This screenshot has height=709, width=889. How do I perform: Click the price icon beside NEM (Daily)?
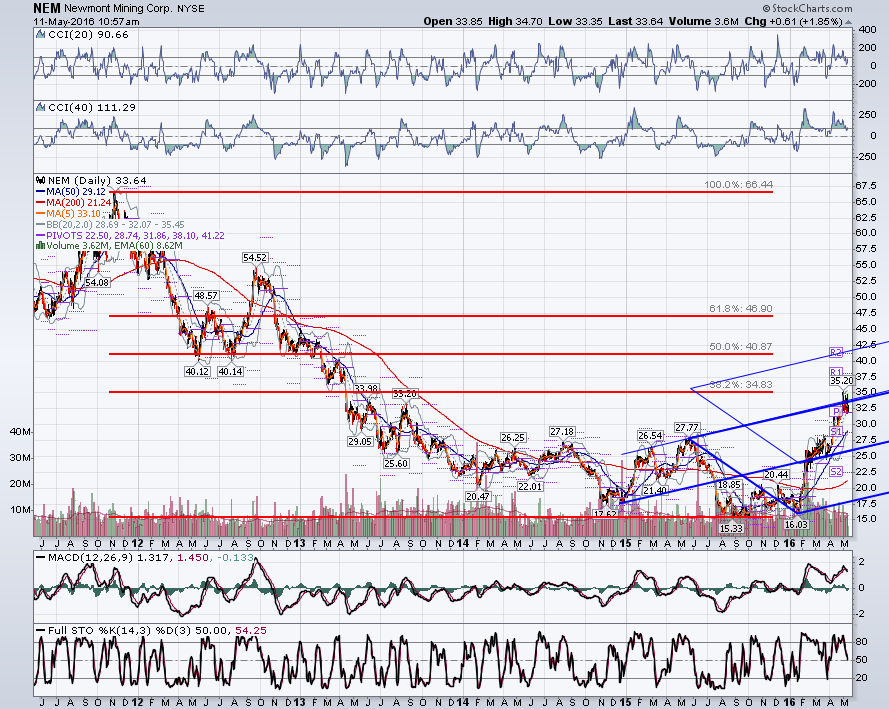[x=40, y=180]
